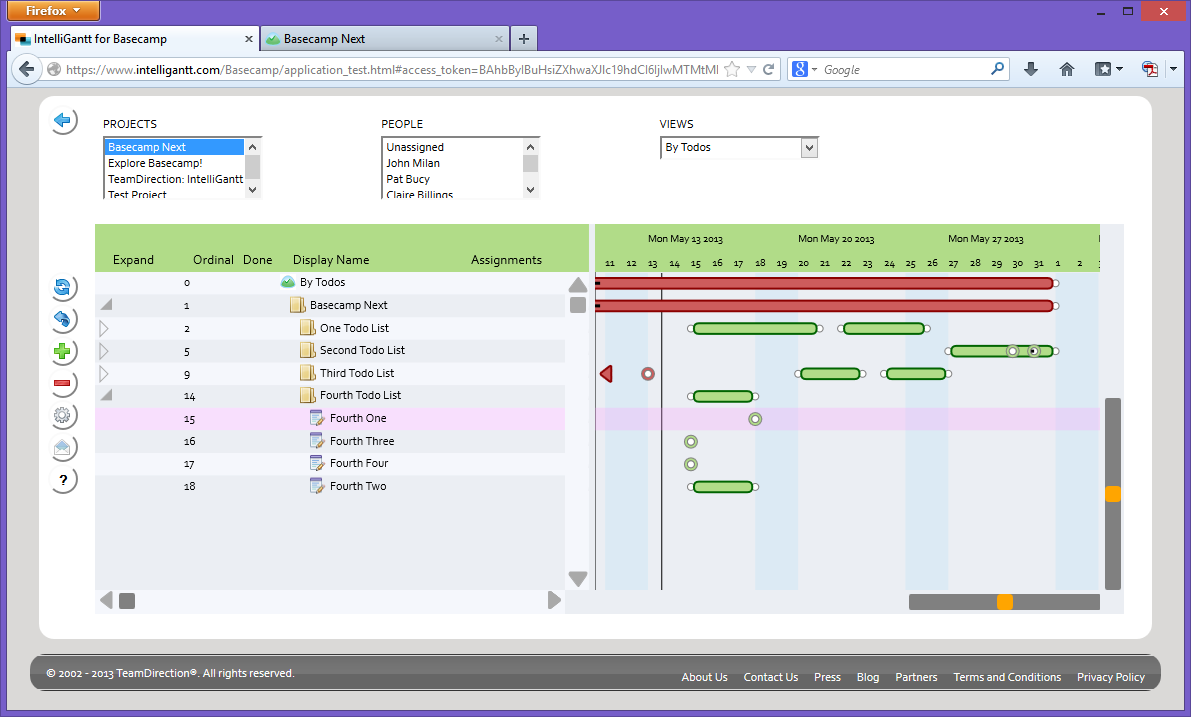
Task: Click the grid scroll right arrow
Action: pyautogui.click(x=554, y=600)
